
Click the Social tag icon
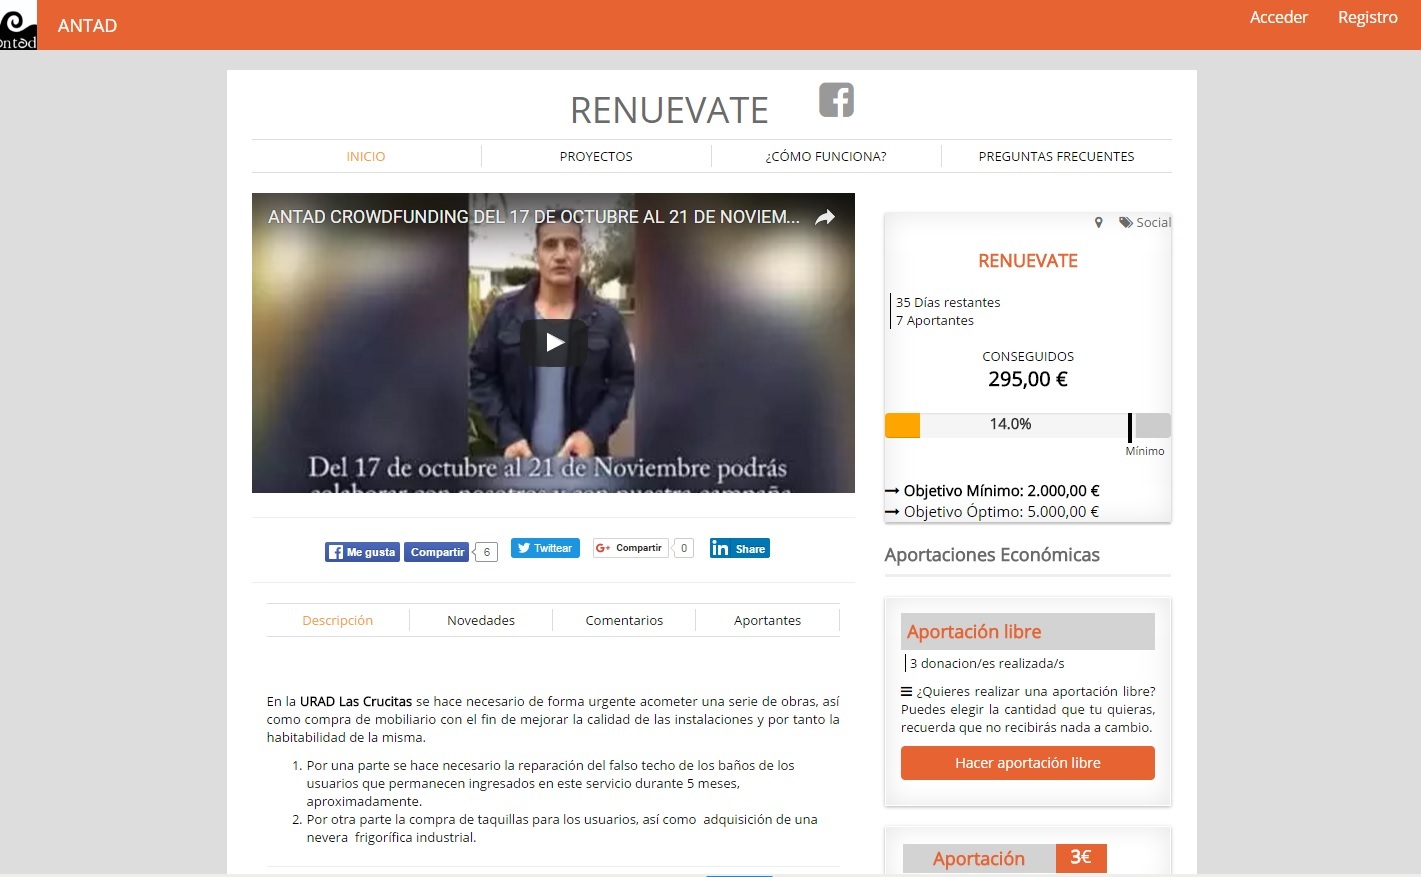point(1125,223)
